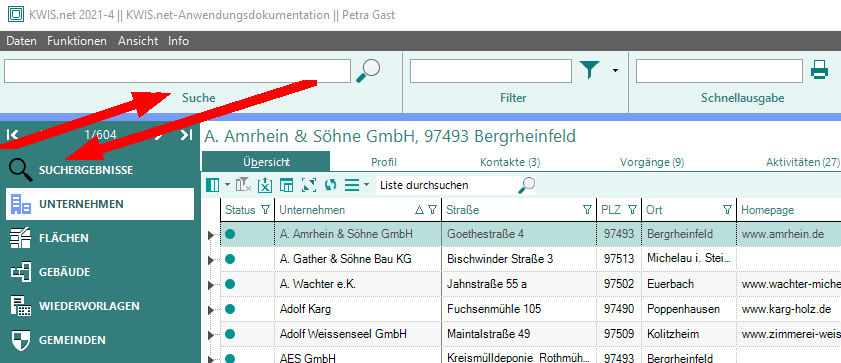Select the cell Goethestraße 4
This screenshot has width=841, height=363.
[519, 234]
